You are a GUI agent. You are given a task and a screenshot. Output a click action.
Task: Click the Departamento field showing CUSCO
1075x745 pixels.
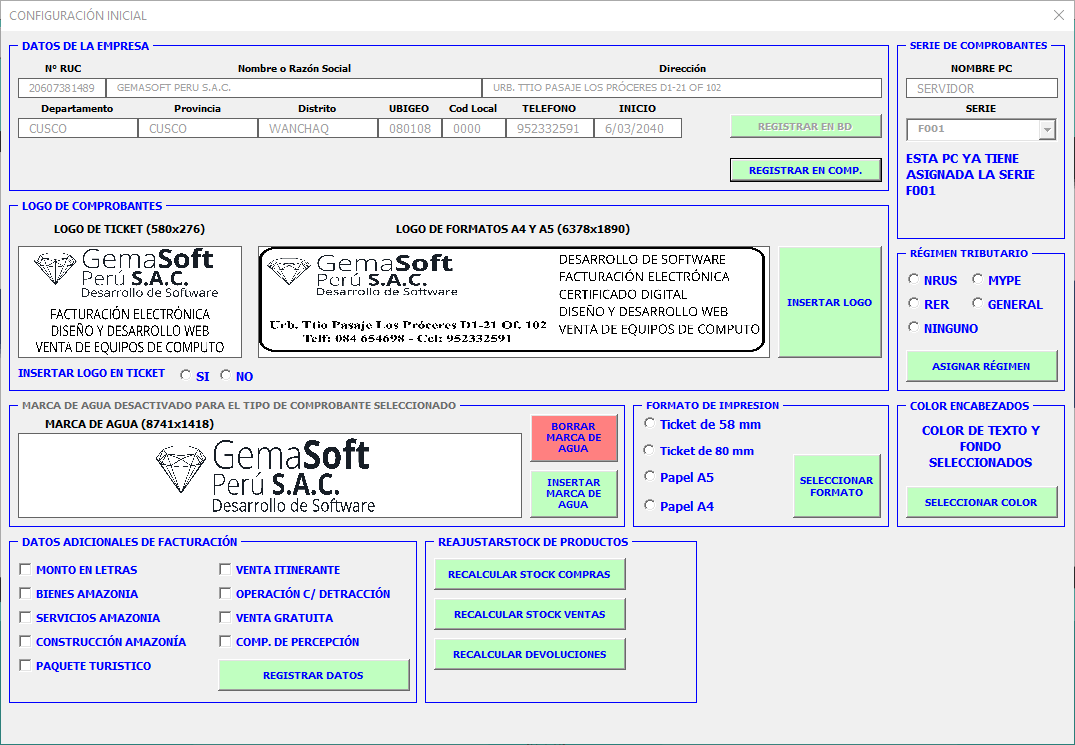78,128
